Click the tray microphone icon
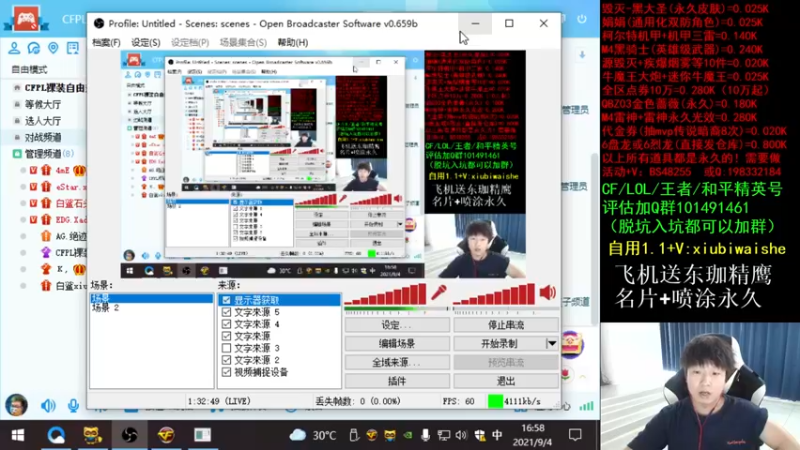 pyautogui.click(x=425, y=435)
